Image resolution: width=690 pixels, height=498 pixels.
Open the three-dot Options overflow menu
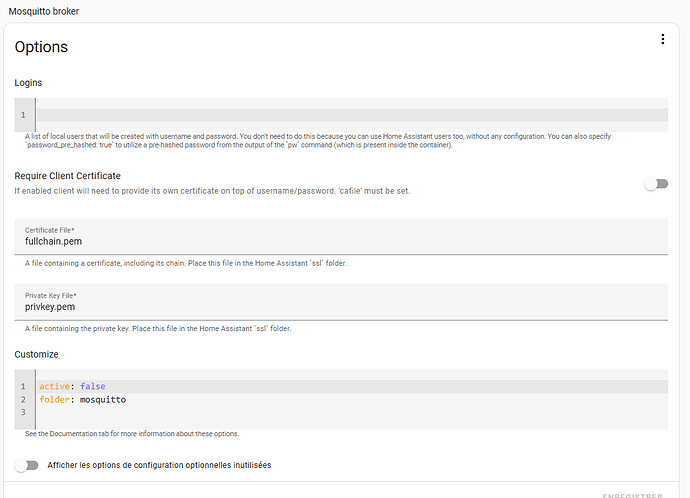click(x=662, y=39)
